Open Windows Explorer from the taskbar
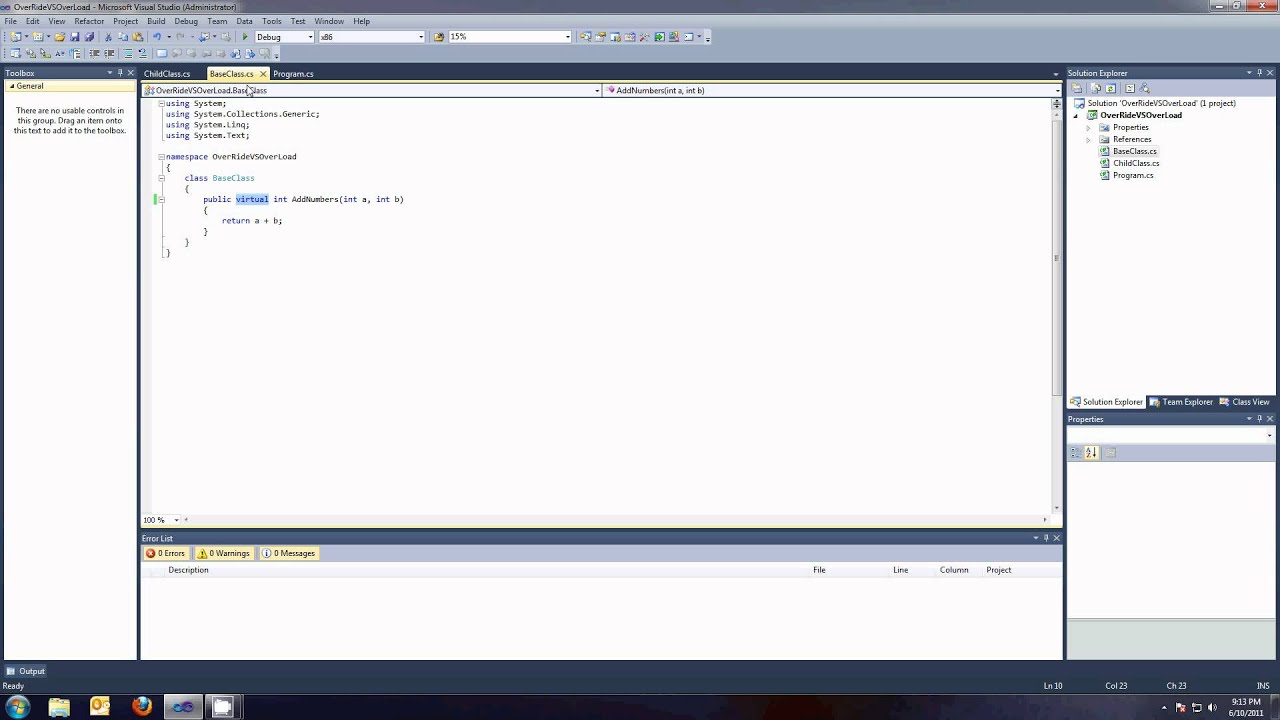1280x720 pixels. point(59,707)
